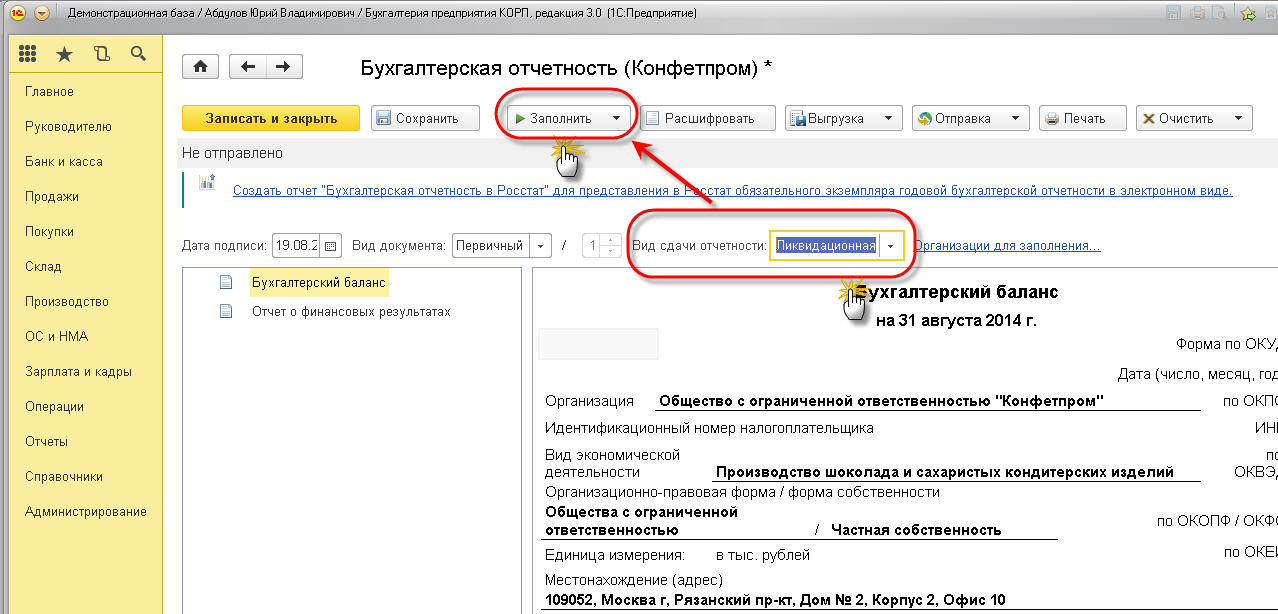Click the Не отправлено status text
This screenshot has width=1278, height=614.
point(232,153)
